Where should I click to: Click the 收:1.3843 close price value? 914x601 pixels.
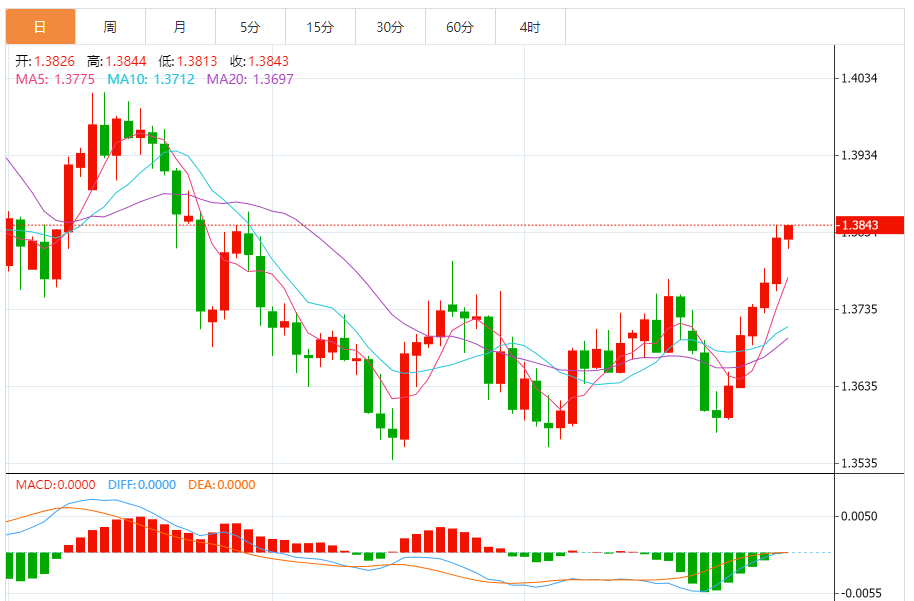point(259,61)
